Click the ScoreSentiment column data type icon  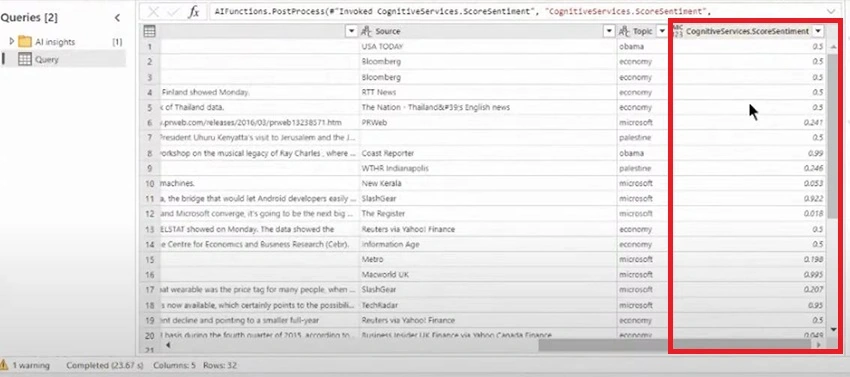[678, 31]
